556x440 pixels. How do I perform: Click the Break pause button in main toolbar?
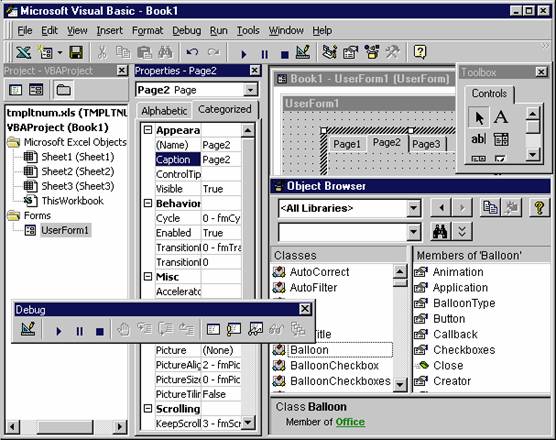click(x=265, y=54)
